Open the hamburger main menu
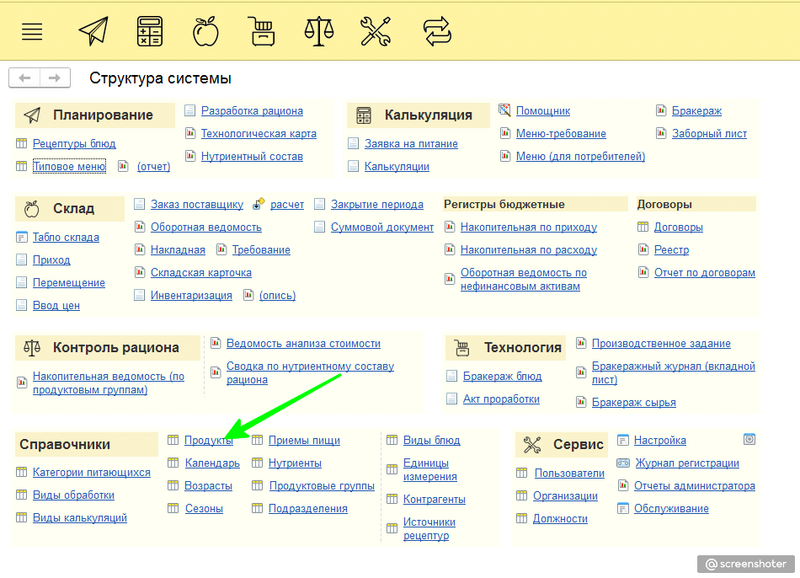This screenshot has height=578, width=800. coord(32,31)
